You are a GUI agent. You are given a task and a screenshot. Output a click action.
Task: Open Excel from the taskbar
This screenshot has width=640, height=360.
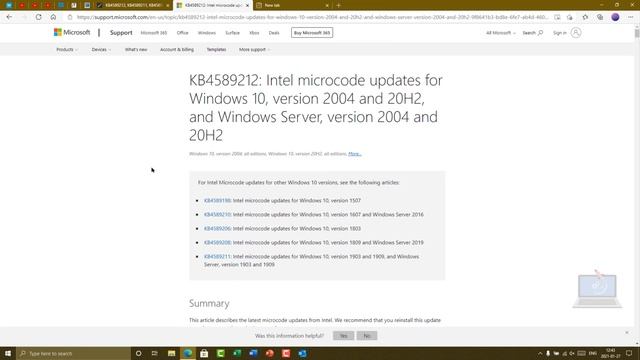click(x=237, y=353)
